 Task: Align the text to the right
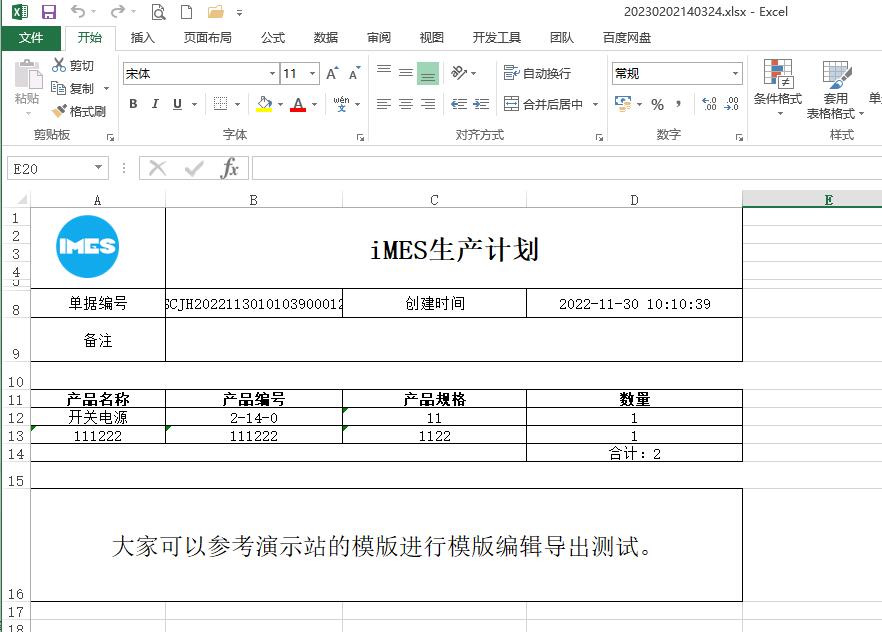pos(428,104)
